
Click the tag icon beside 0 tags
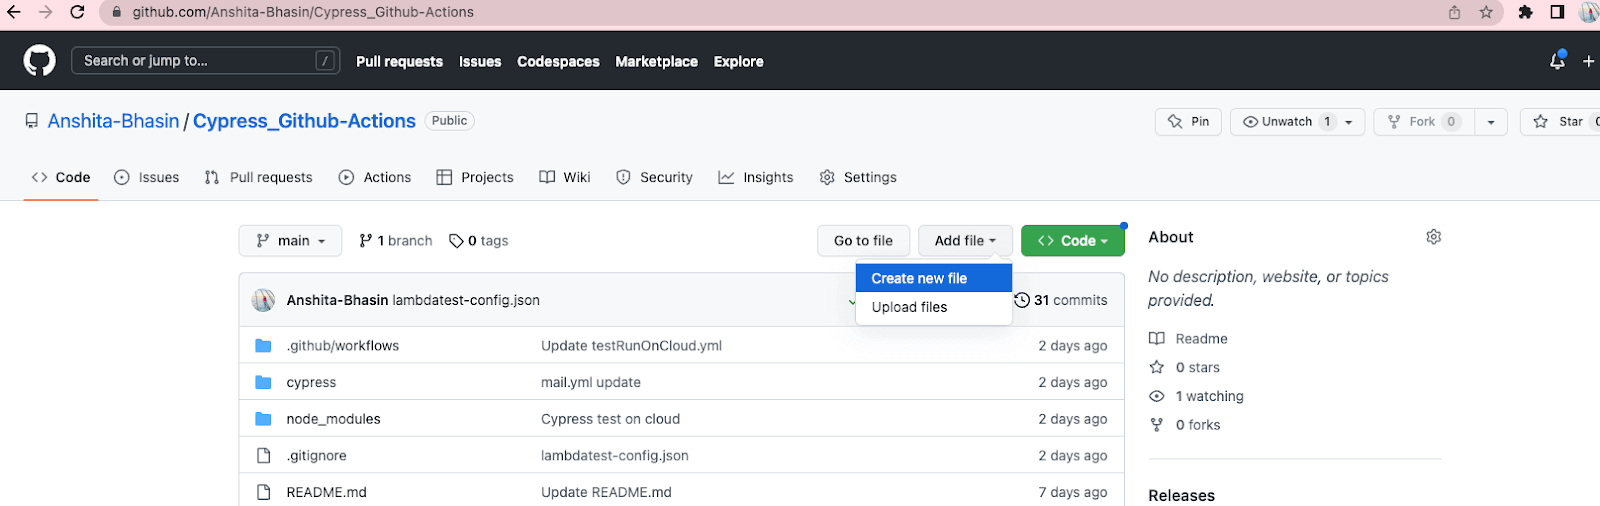point(456,241)
